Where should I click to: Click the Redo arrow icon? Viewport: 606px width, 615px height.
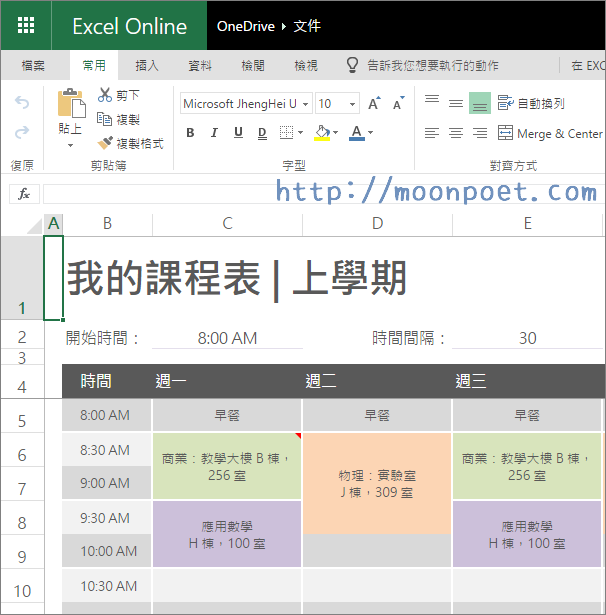(x=22, y=132)
